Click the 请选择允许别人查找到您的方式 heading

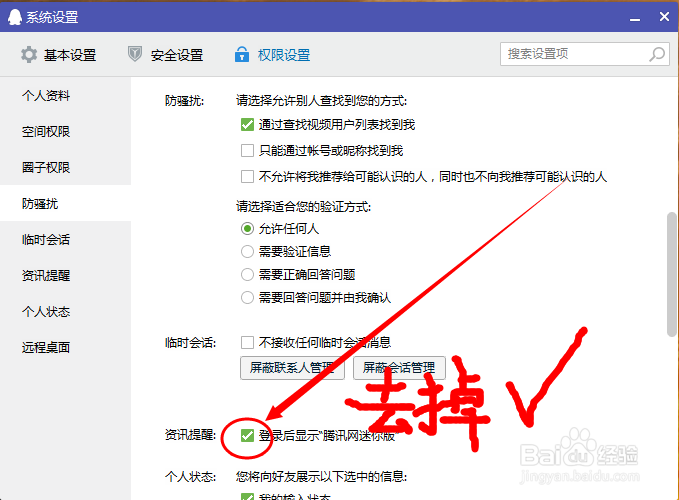click(321, 101)
